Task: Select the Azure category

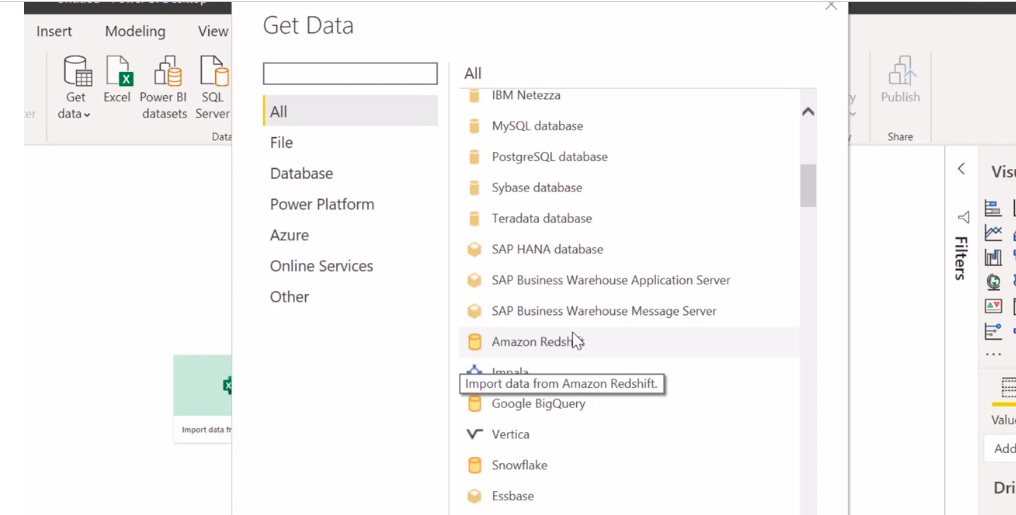Action: coord(351,235)
